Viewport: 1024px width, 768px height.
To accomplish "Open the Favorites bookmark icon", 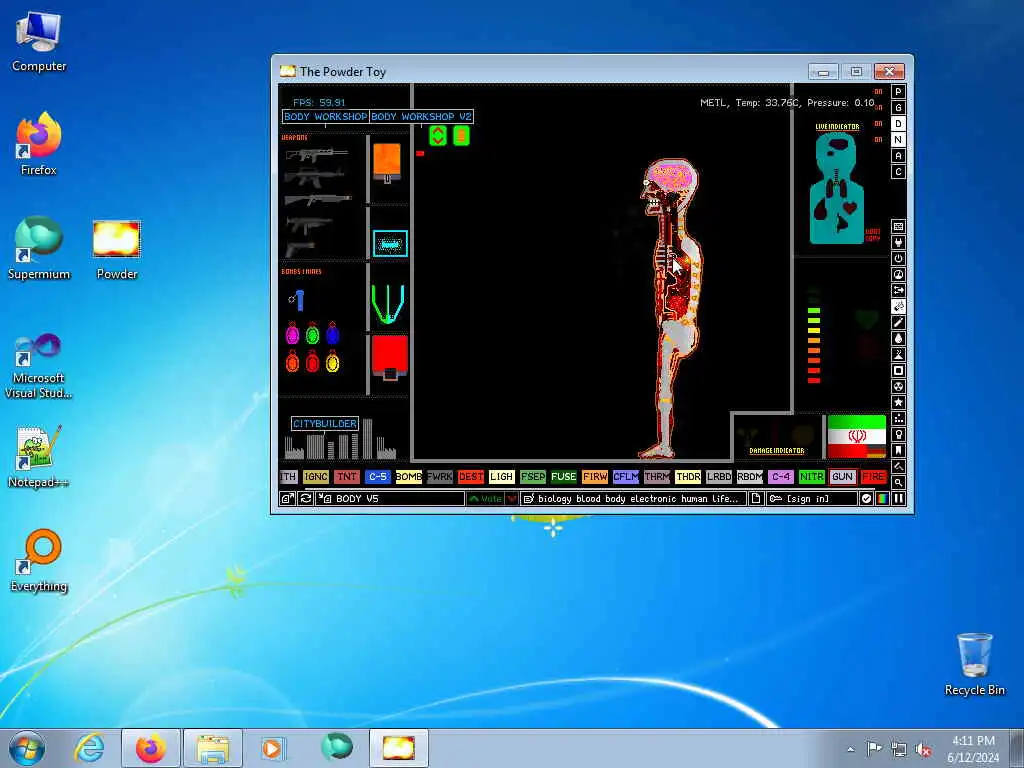I will click(x=898, y=451).
